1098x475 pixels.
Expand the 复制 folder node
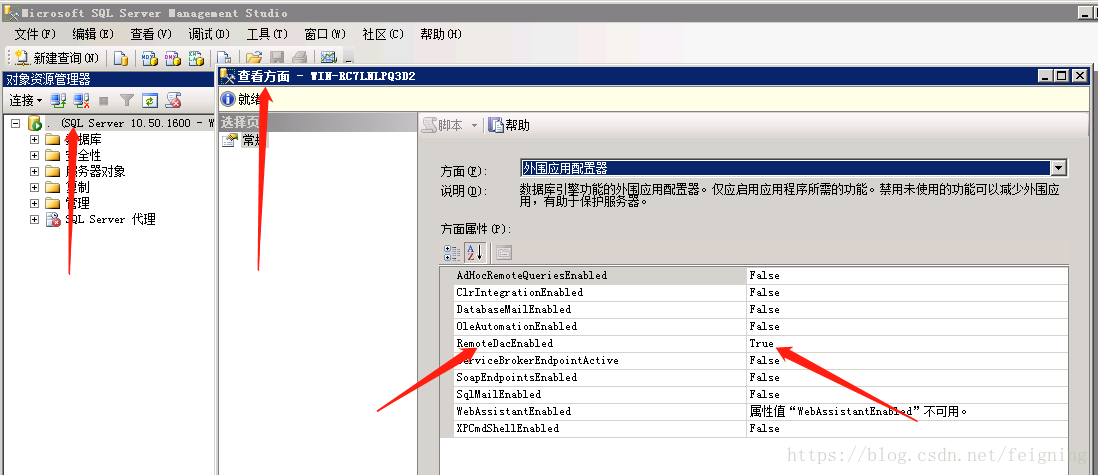click(34, 187)
